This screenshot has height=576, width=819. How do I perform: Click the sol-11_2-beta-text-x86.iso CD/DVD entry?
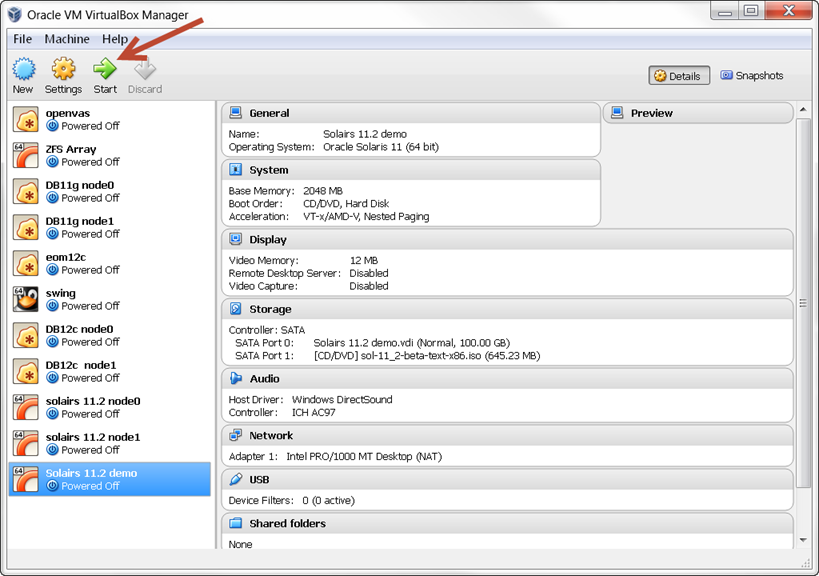(427, 356)
